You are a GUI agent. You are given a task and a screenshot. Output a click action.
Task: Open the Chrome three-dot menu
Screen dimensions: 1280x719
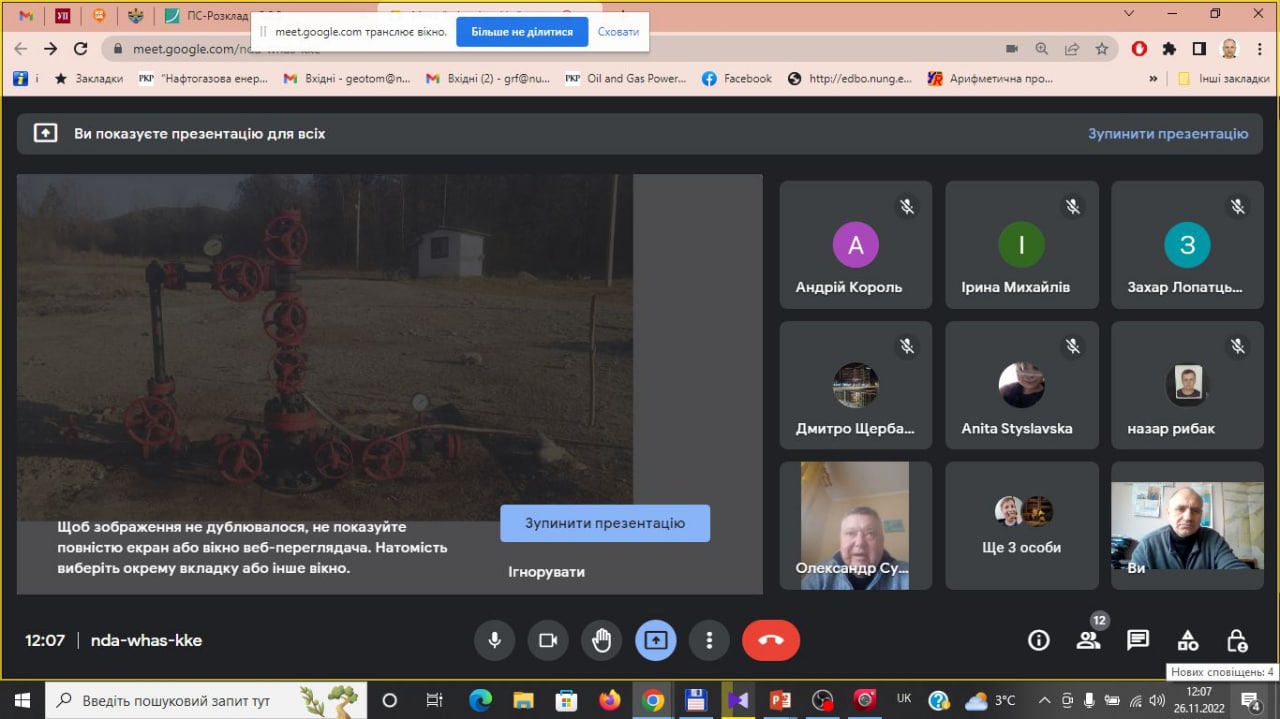[1259, 48]
